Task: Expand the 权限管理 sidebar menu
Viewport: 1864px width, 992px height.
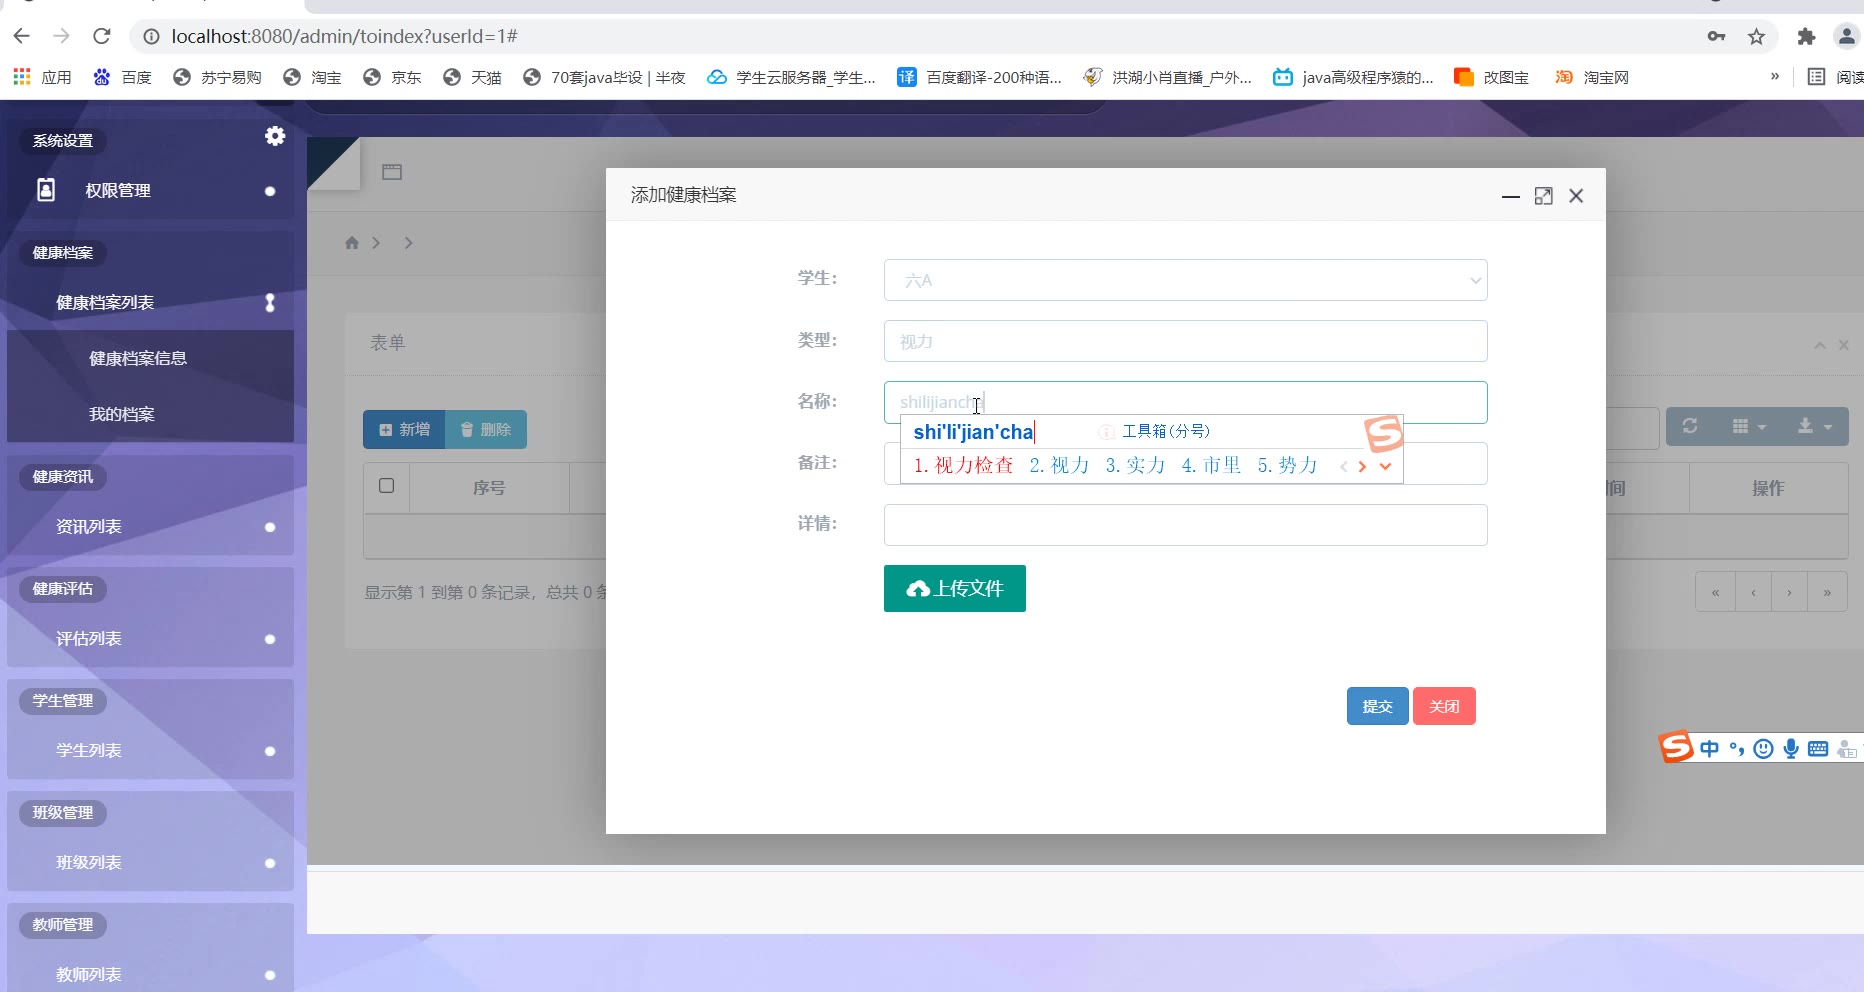Action: click(118, 190)
